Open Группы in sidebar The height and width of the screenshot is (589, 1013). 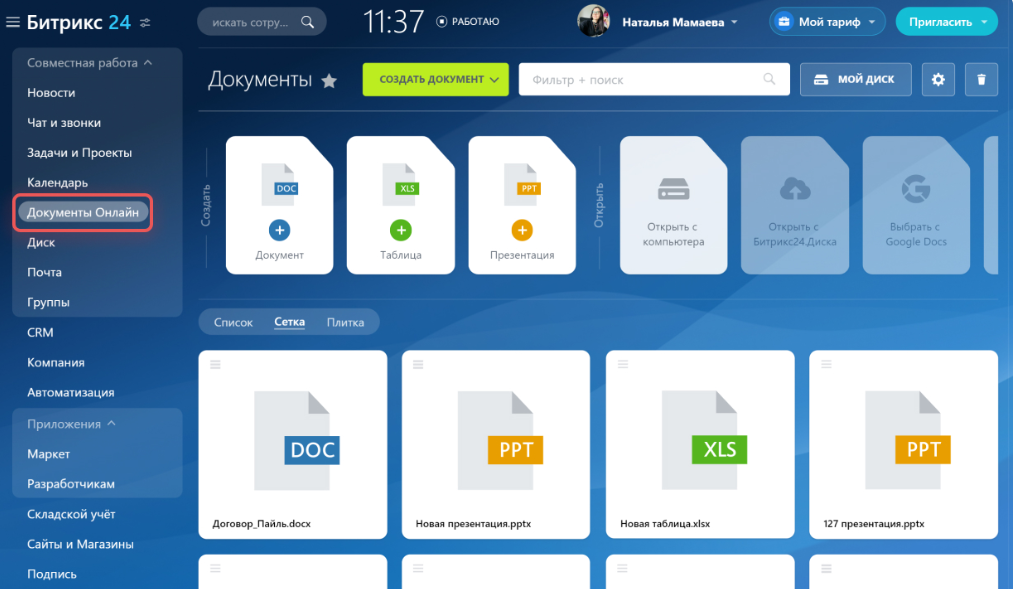(x=48, y=302)
